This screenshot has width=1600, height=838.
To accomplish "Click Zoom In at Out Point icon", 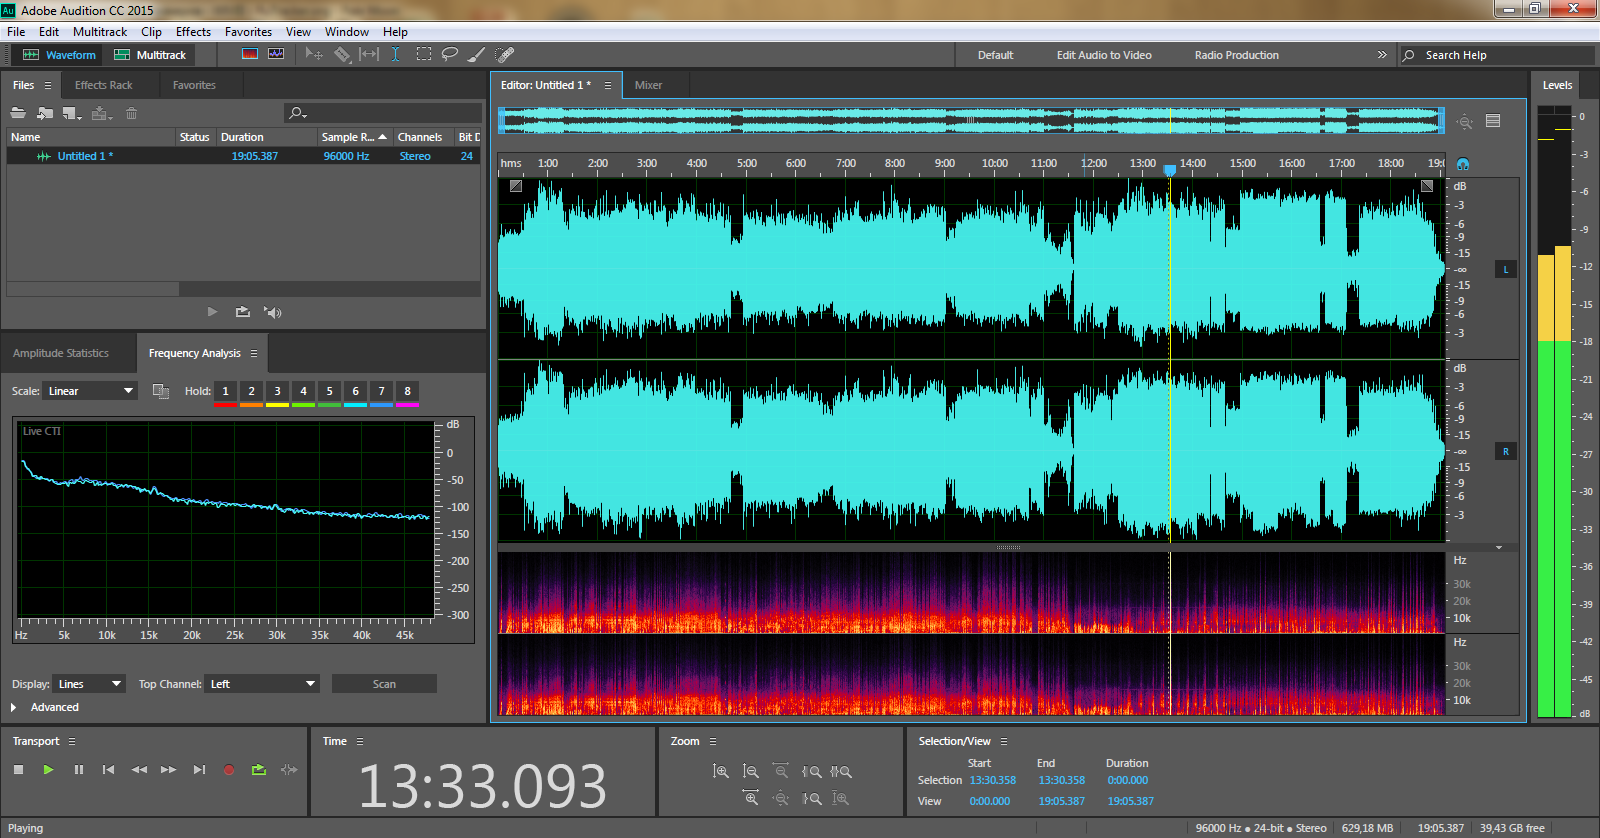I will pyautogui.click(x=811, y=798).
